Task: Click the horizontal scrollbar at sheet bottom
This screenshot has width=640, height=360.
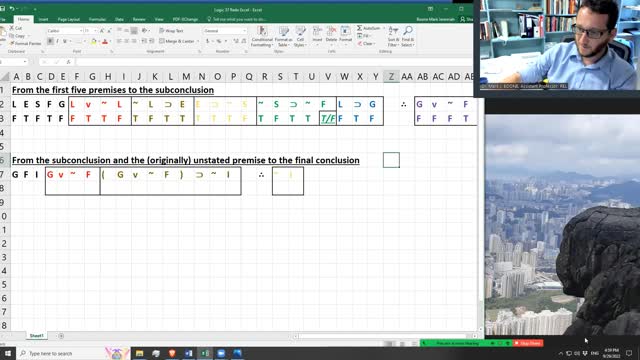Action: click(383, 336)
